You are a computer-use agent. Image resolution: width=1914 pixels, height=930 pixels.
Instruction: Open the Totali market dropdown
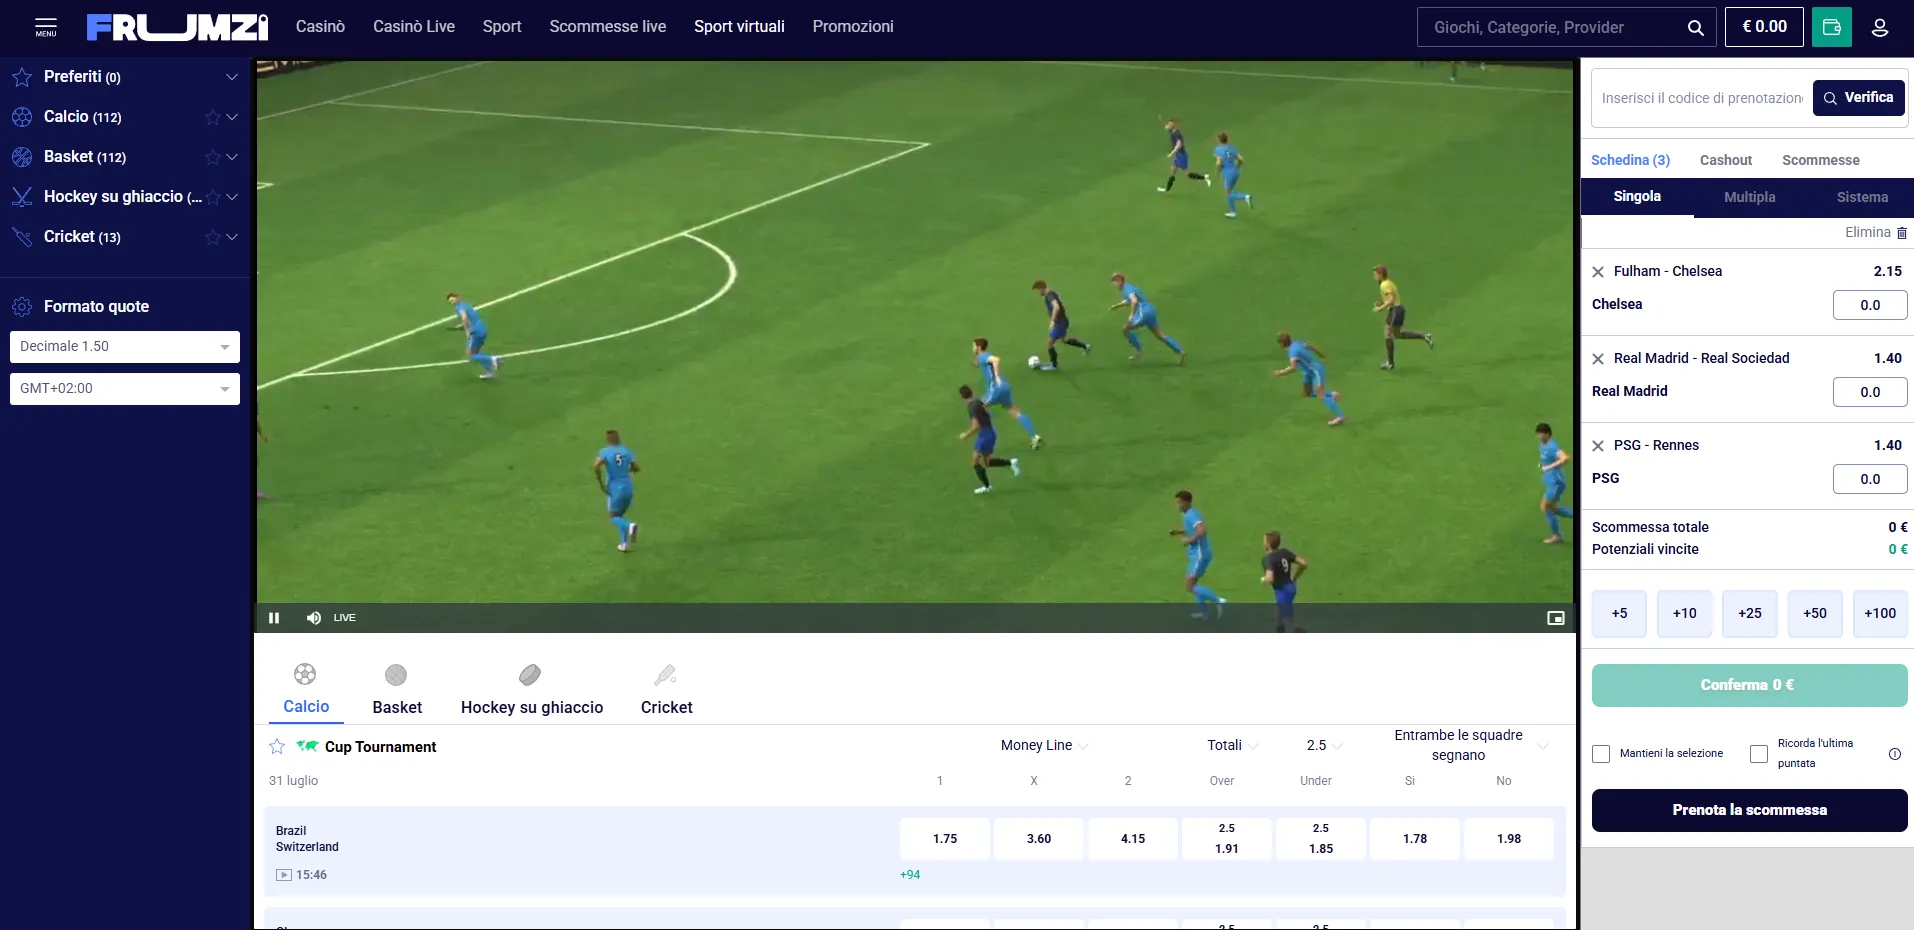[1233, 746]
